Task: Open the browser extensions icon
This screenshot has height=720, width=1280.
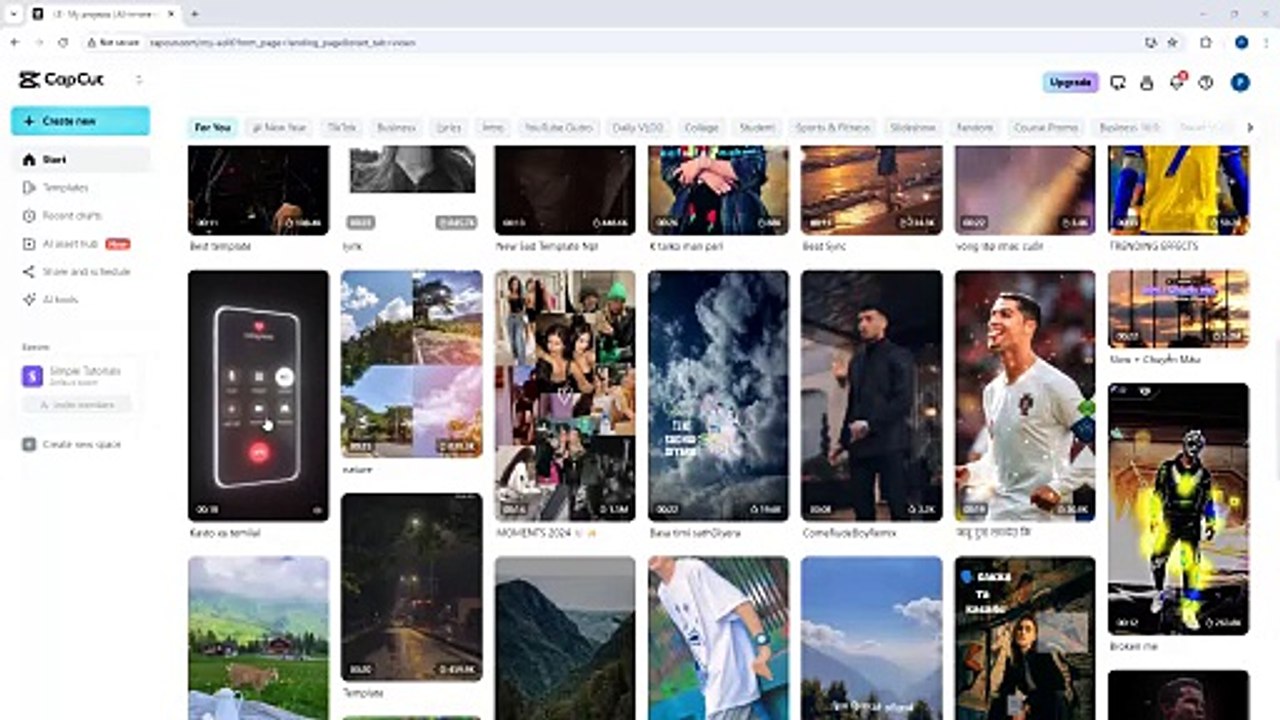Action: click(x=1206, y=43)
